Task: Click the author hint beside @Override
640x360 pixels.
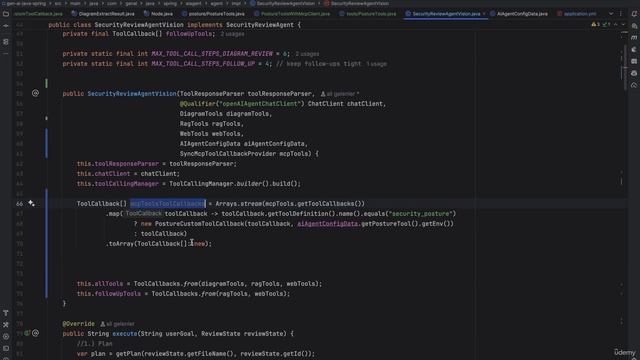Action: pyautogui.click(x=118, y=324)
